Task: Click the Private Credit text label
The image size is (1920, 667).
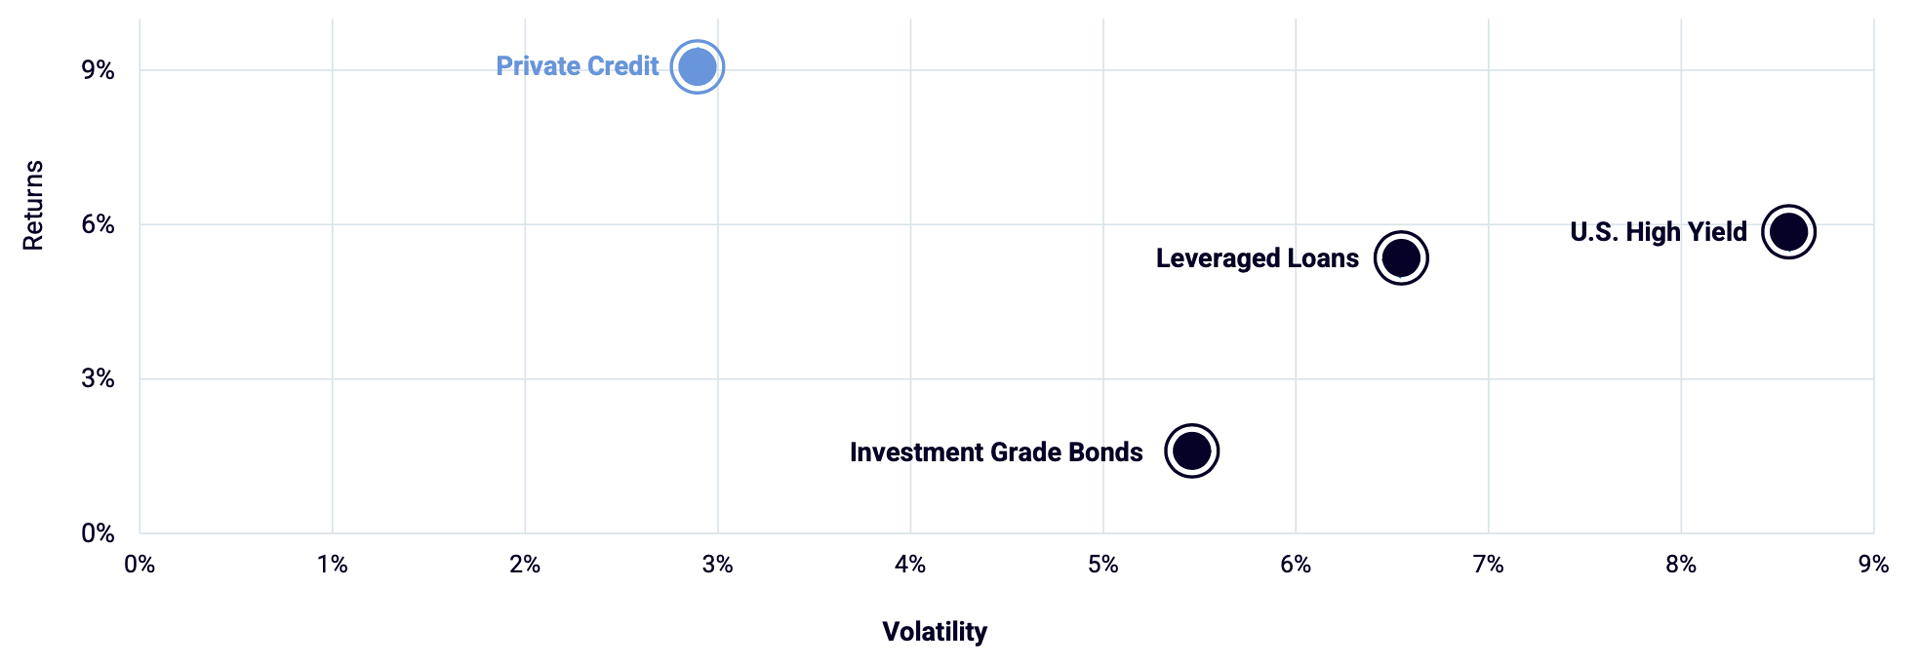Action: pos(577,66)
